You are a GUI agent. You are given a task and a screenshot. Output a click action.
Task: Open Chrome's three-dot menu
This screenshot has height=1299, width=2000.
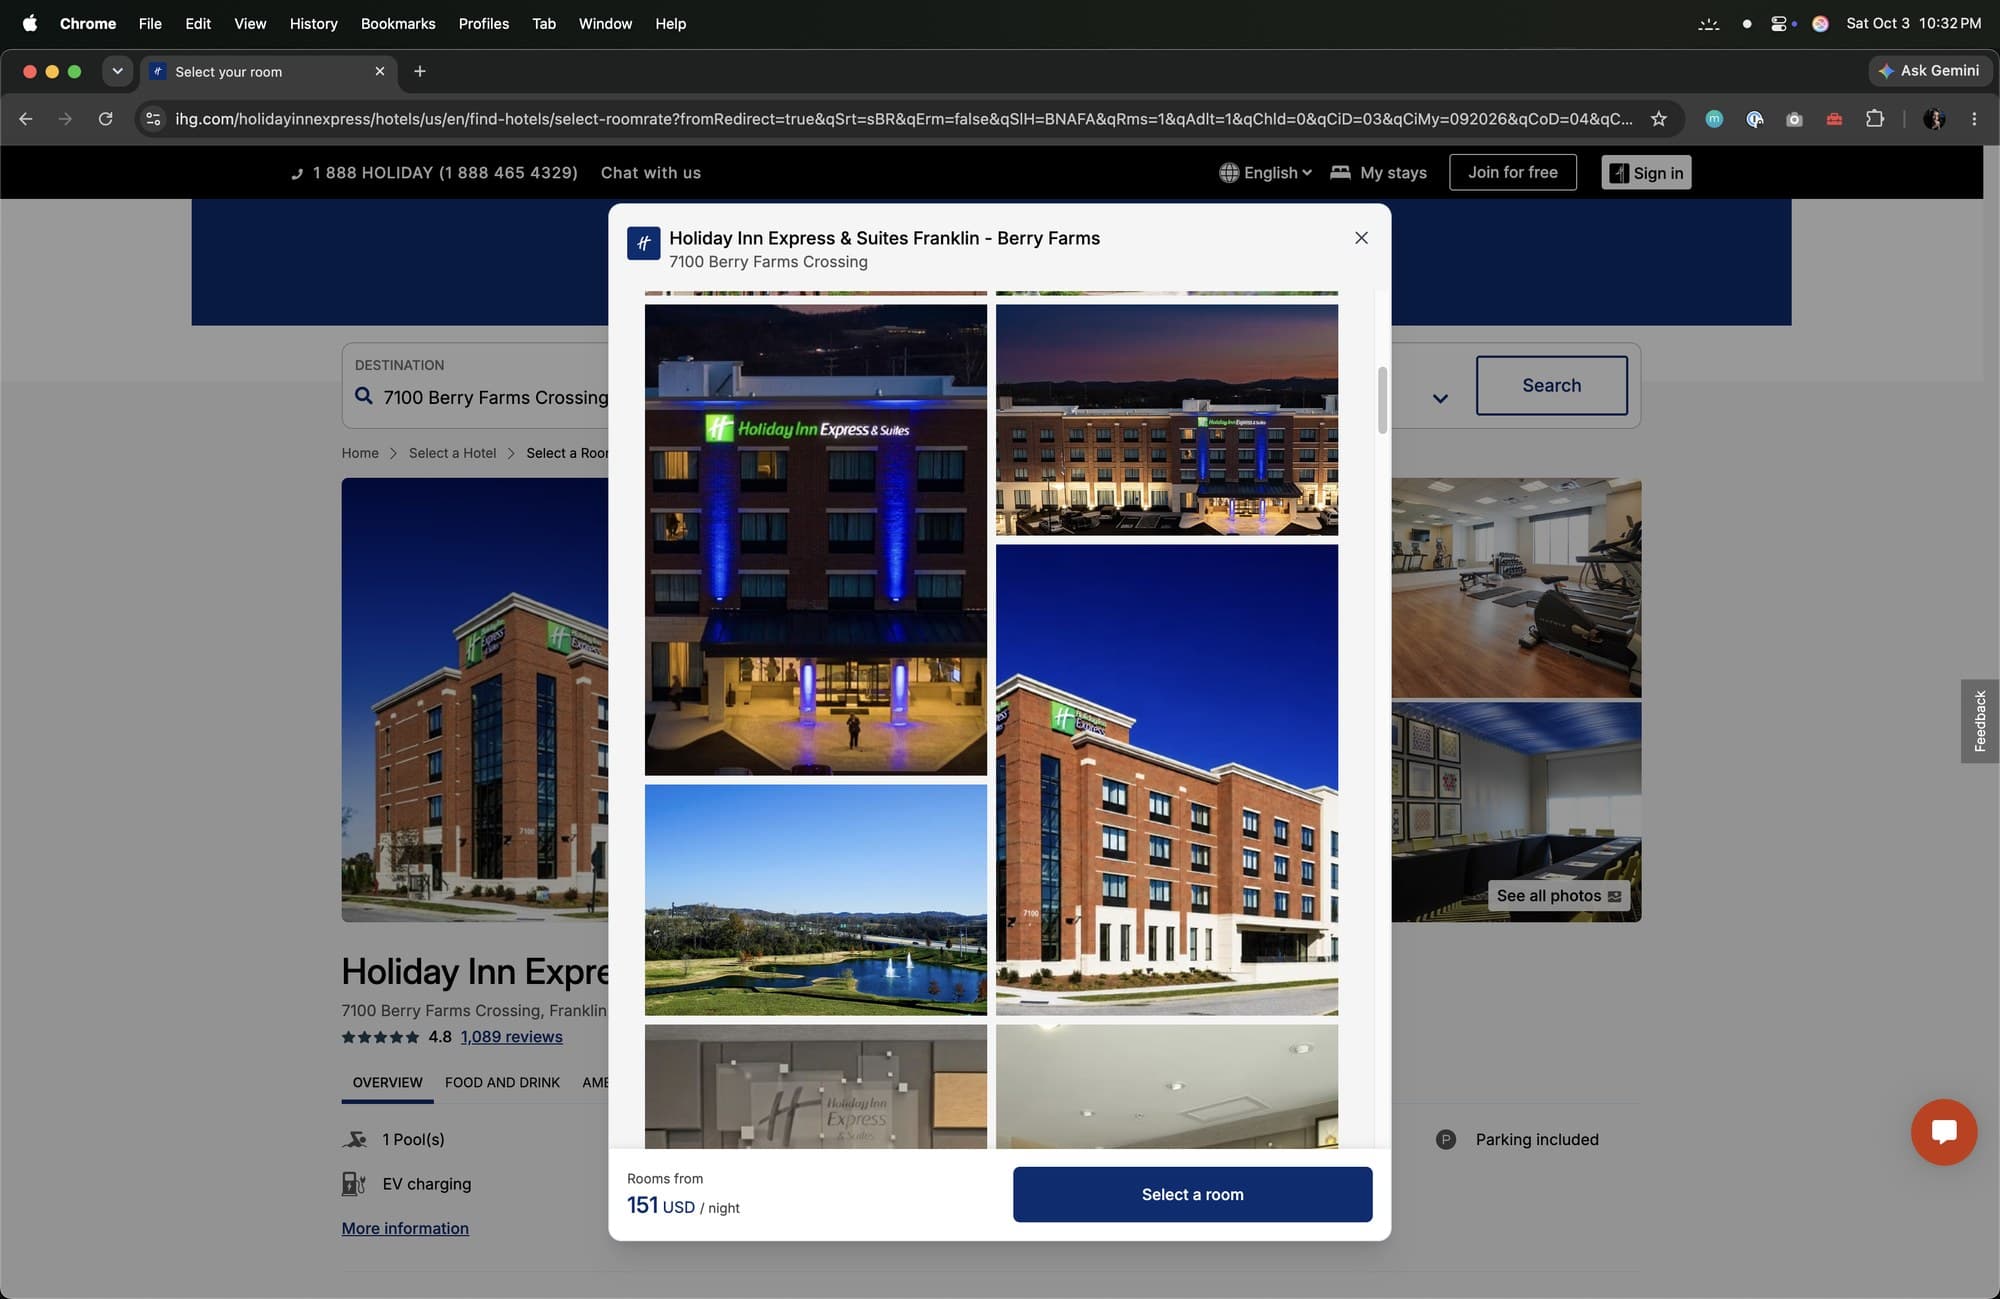tap(1974, 119)
